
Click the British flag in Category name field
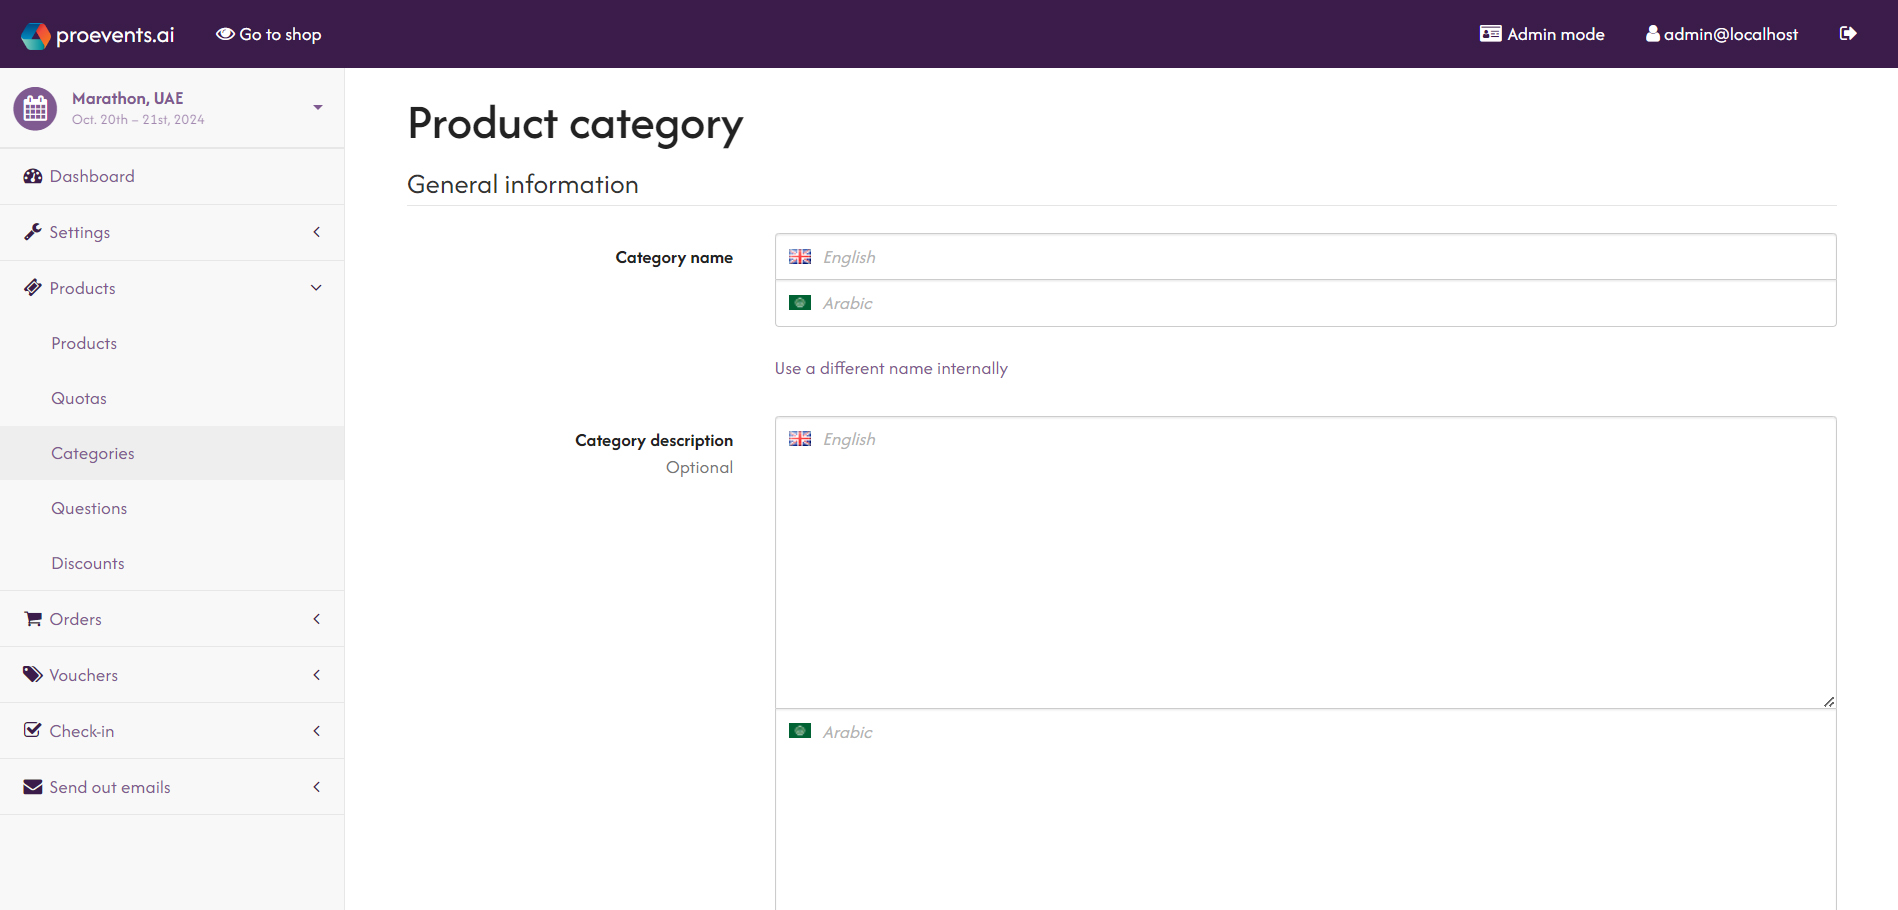coord(800,256)
